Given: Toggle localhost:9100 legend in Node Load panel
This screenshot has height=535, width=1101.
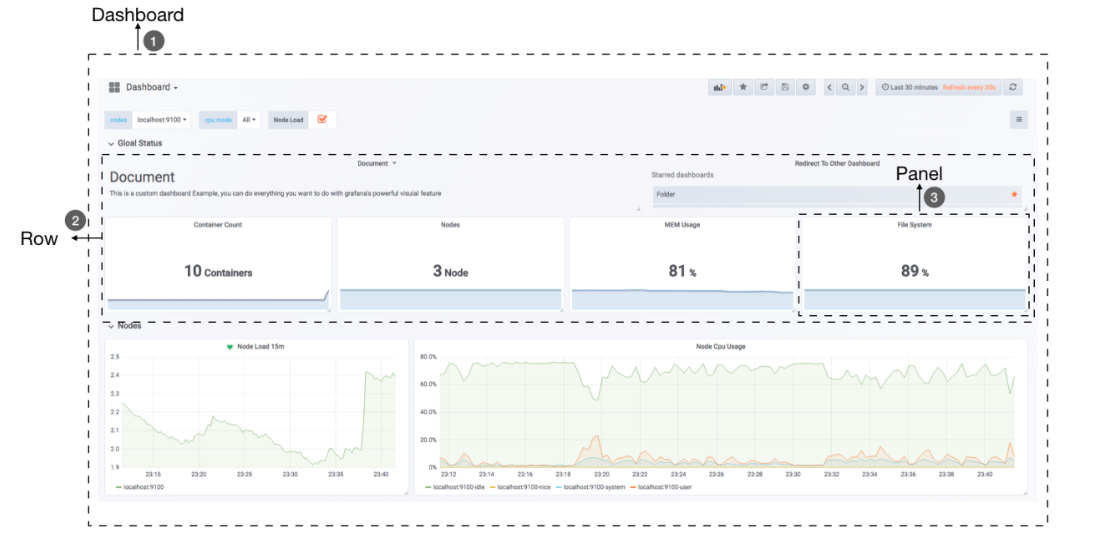Looking at the screenshot, I should click(140, 487).
